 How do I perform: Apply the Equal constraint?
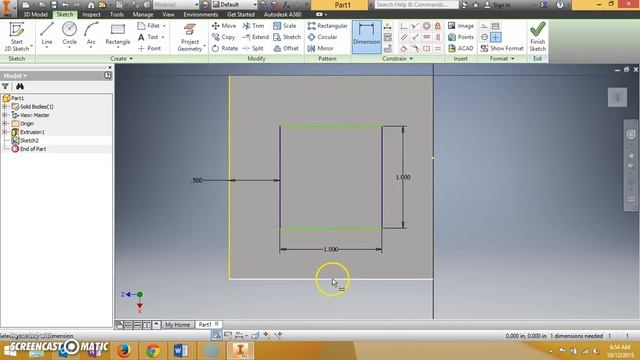pyautogui.click(x=438, y=48)
